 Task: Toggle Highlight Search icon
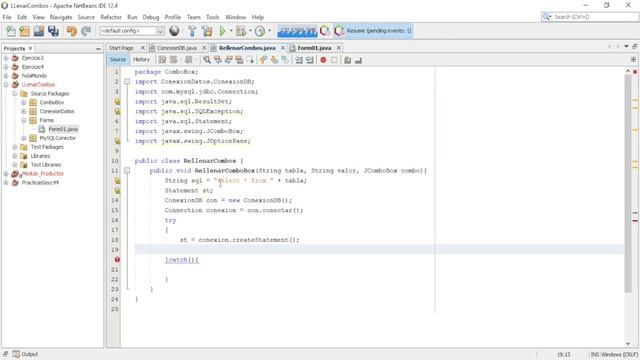pos(239,60)
